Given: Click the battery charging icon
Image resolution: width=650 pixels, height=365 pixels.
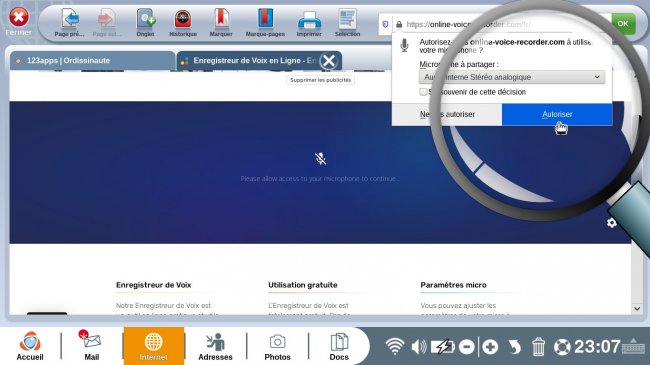Looking at the screenshot, I should pyautogui.click(x=442, y=346).
